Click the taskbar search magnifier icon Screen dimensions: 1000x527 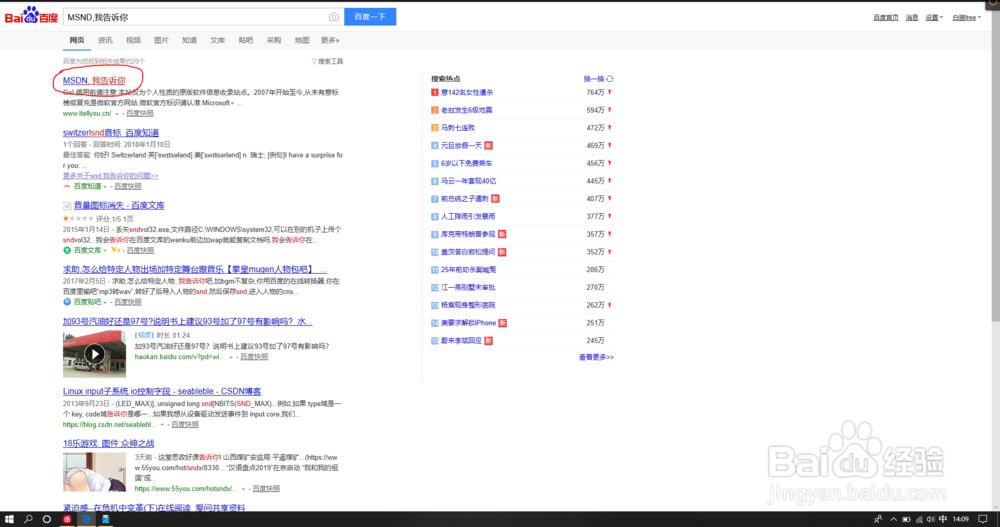point(28,519)
